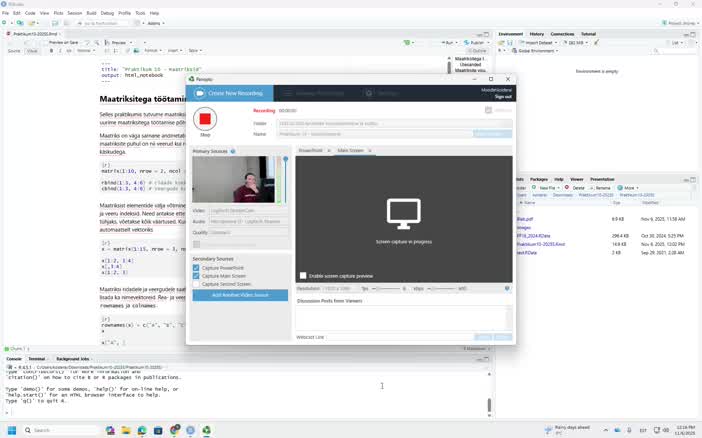Click the webcam preview thumbnail
This screenshot has width=702, height=438.
pos(234,179)
